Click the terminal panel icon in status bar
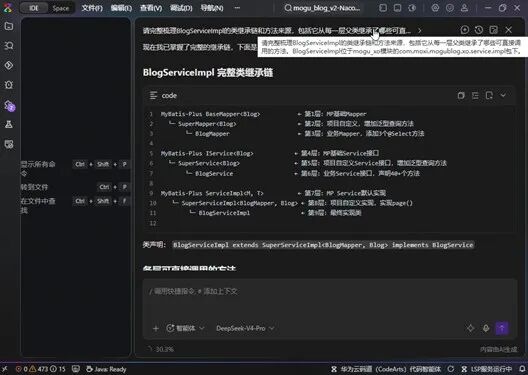 (76, 369)
